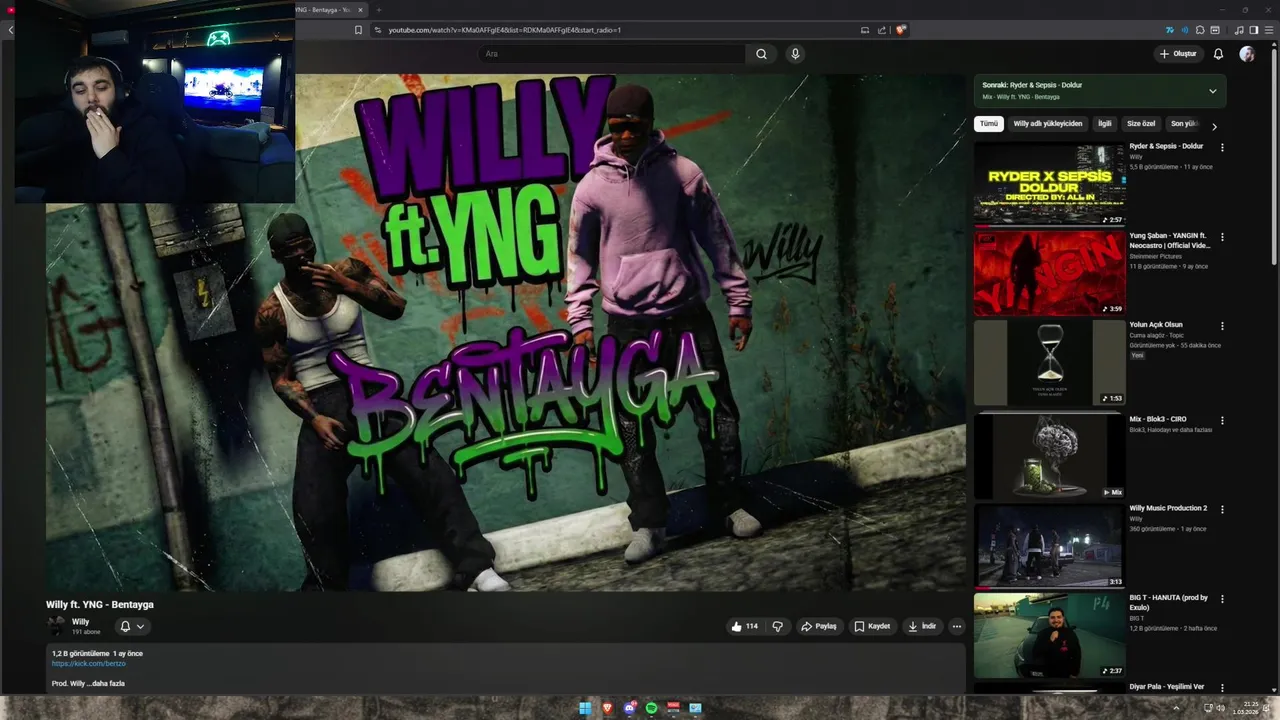
Task: Click the Oluştur create button
Action: (x=1178, y=54)
